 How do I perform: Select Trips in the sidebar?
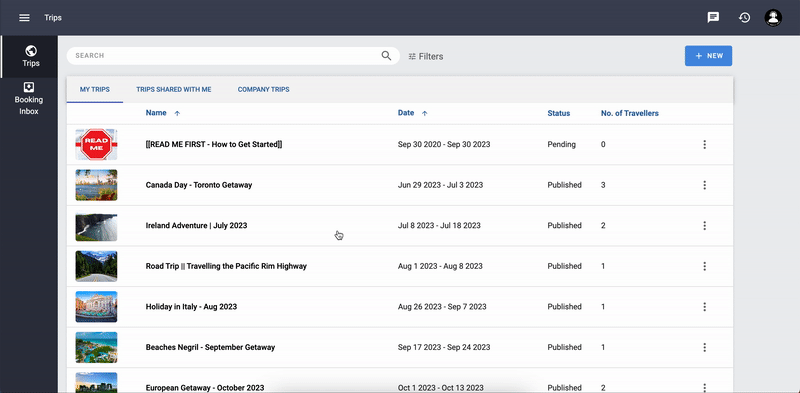[29, 57]
